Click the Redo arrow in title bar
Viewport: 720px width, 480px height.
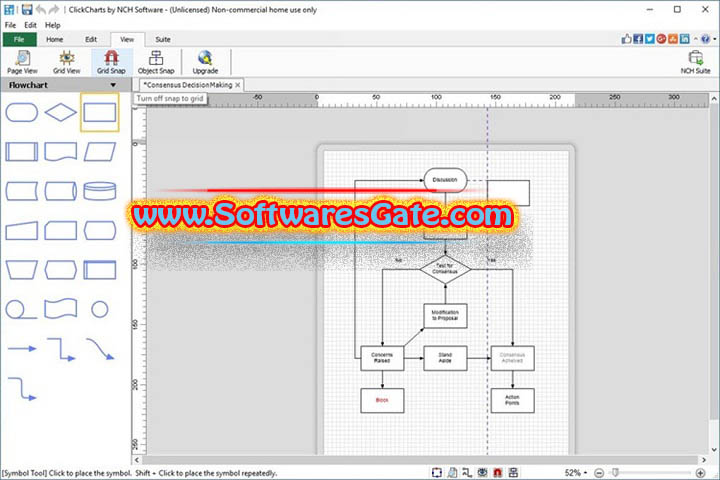(x=54, y=9)
